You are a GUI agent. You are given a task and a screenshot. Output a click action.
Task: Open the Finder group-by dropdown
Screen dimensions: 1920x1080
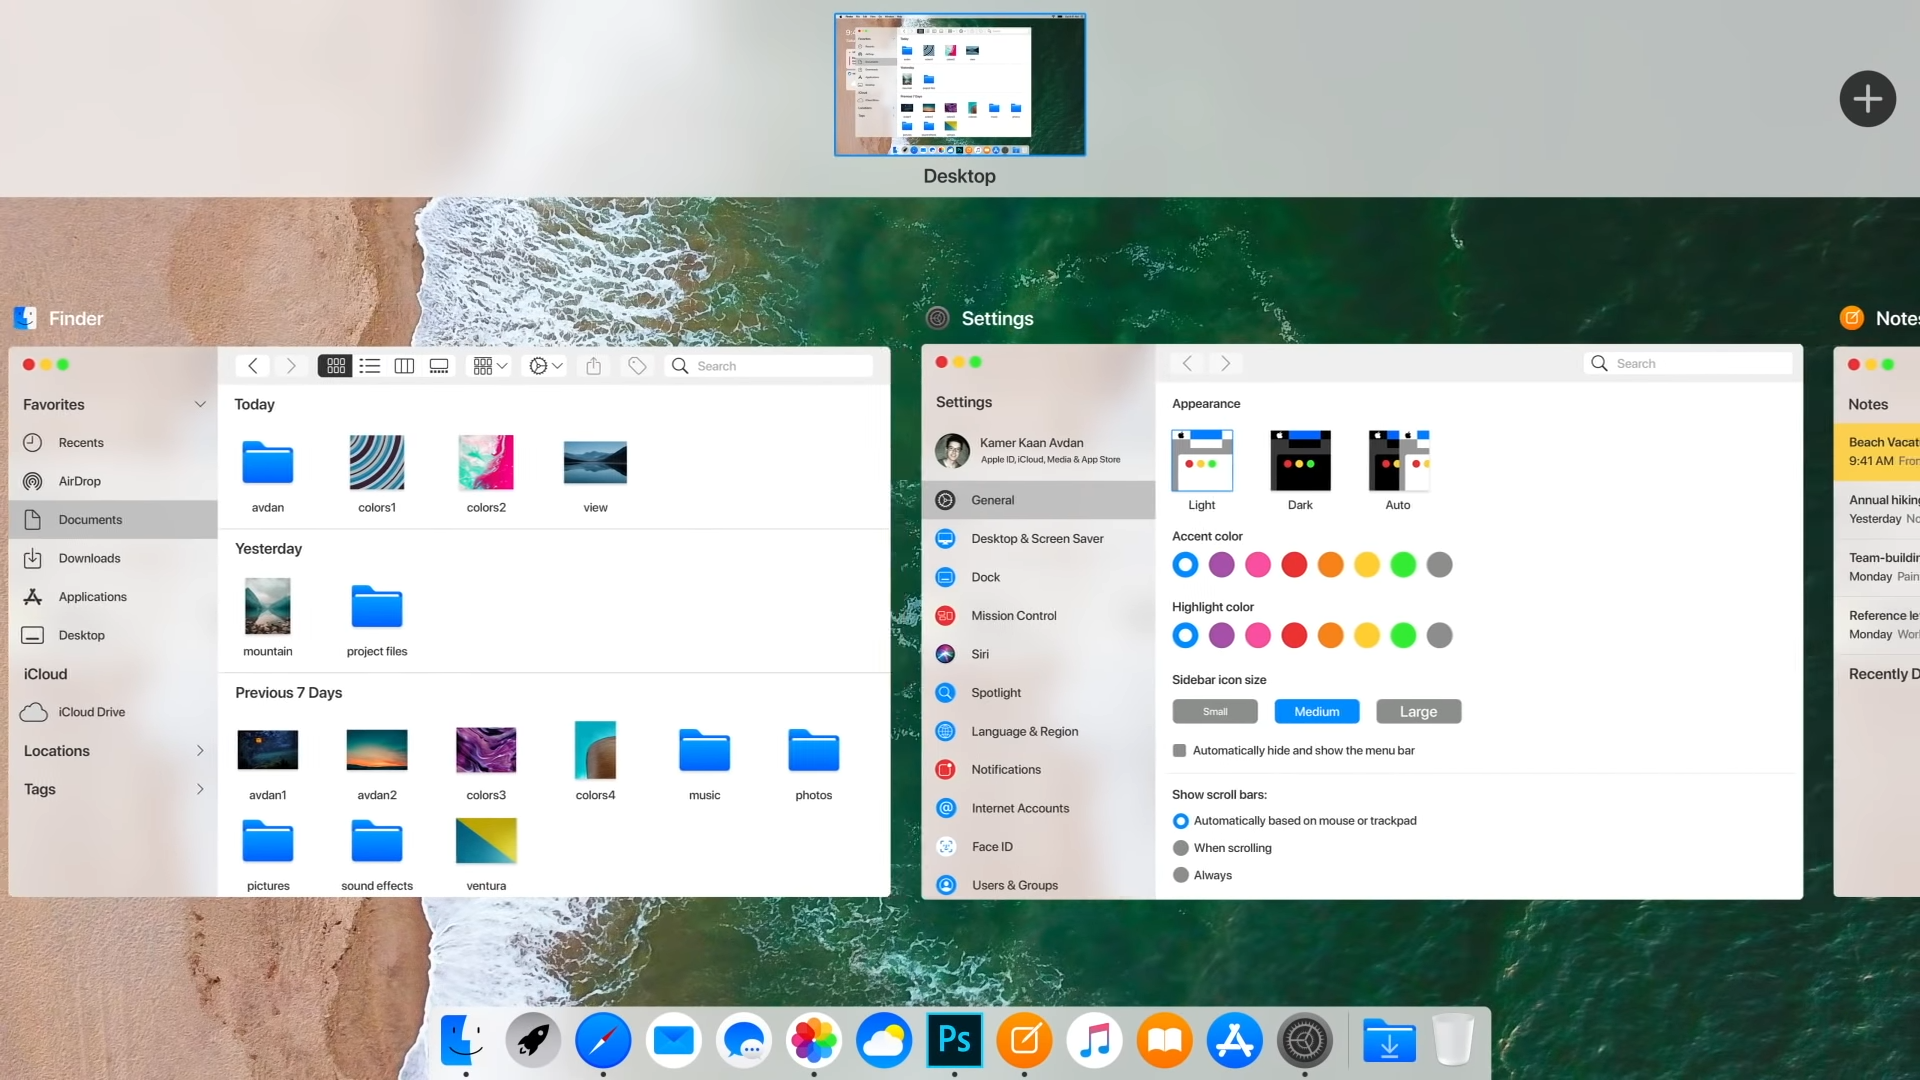(x=490, y=366)
